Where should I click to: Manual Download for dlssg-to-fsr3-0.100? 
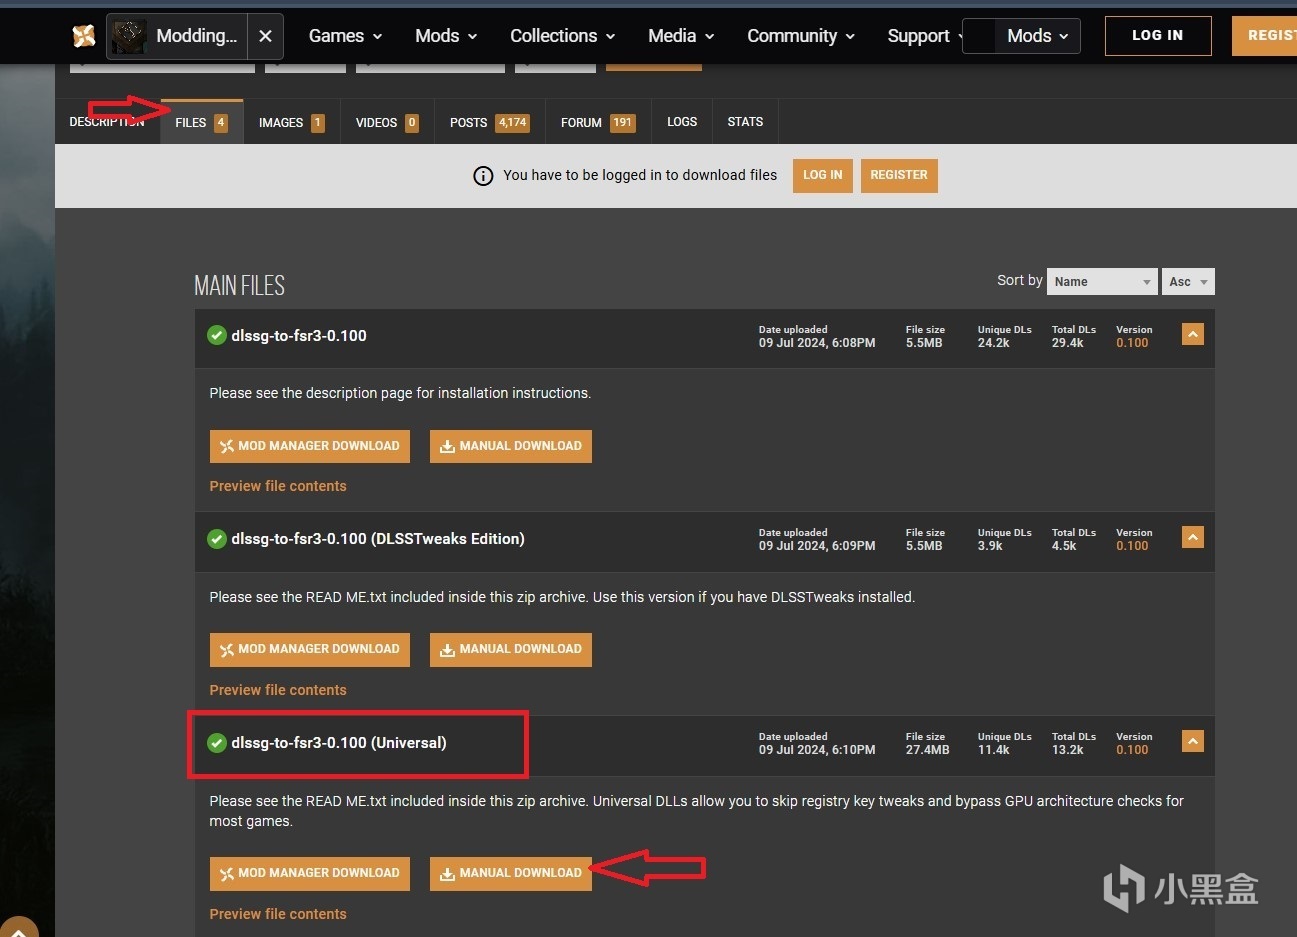pyautogui.click(x=511, y=446)
